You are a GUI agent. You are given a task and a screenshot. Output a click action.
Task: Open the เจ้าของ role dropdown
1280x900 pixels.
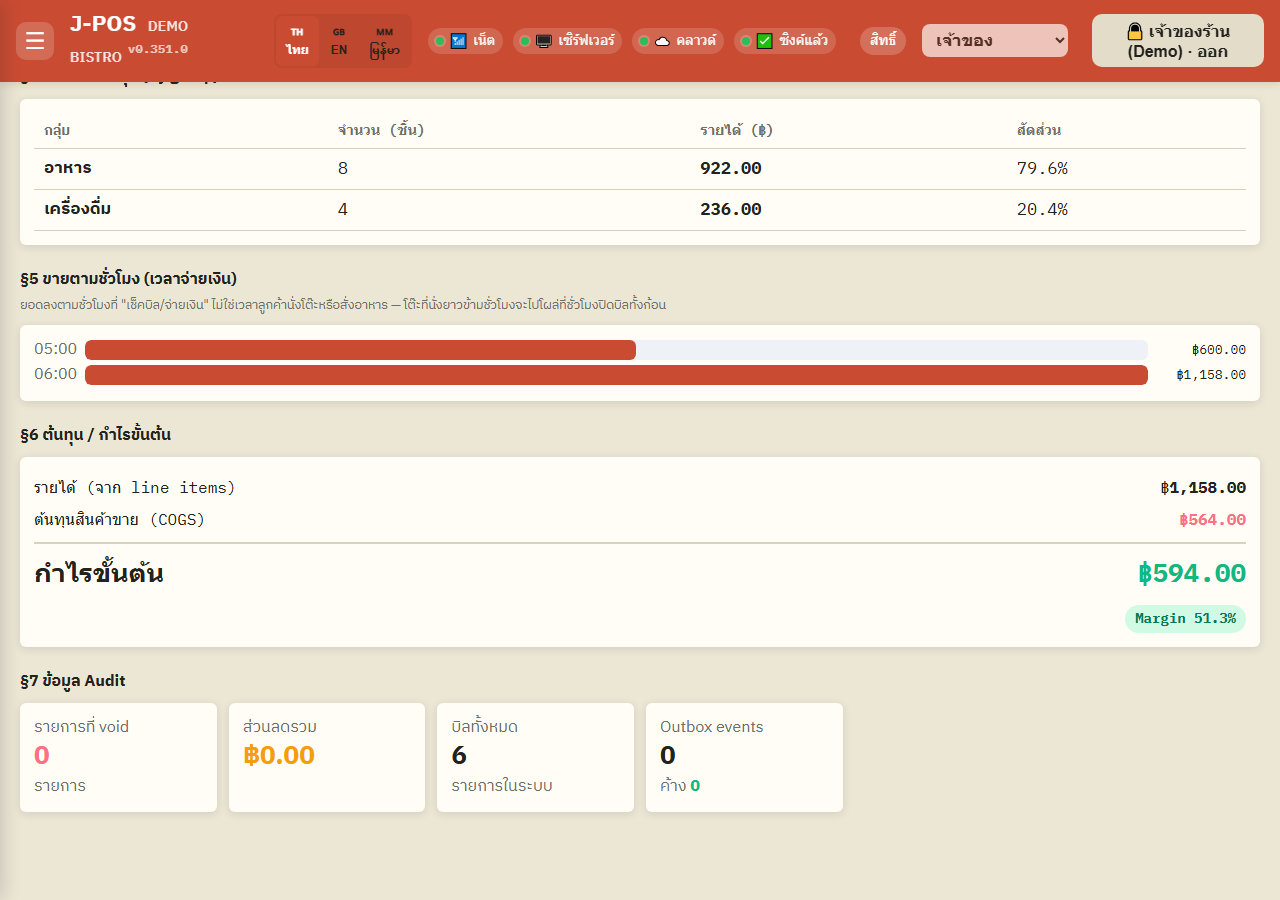pyautogui.click(x=995, y=41)
